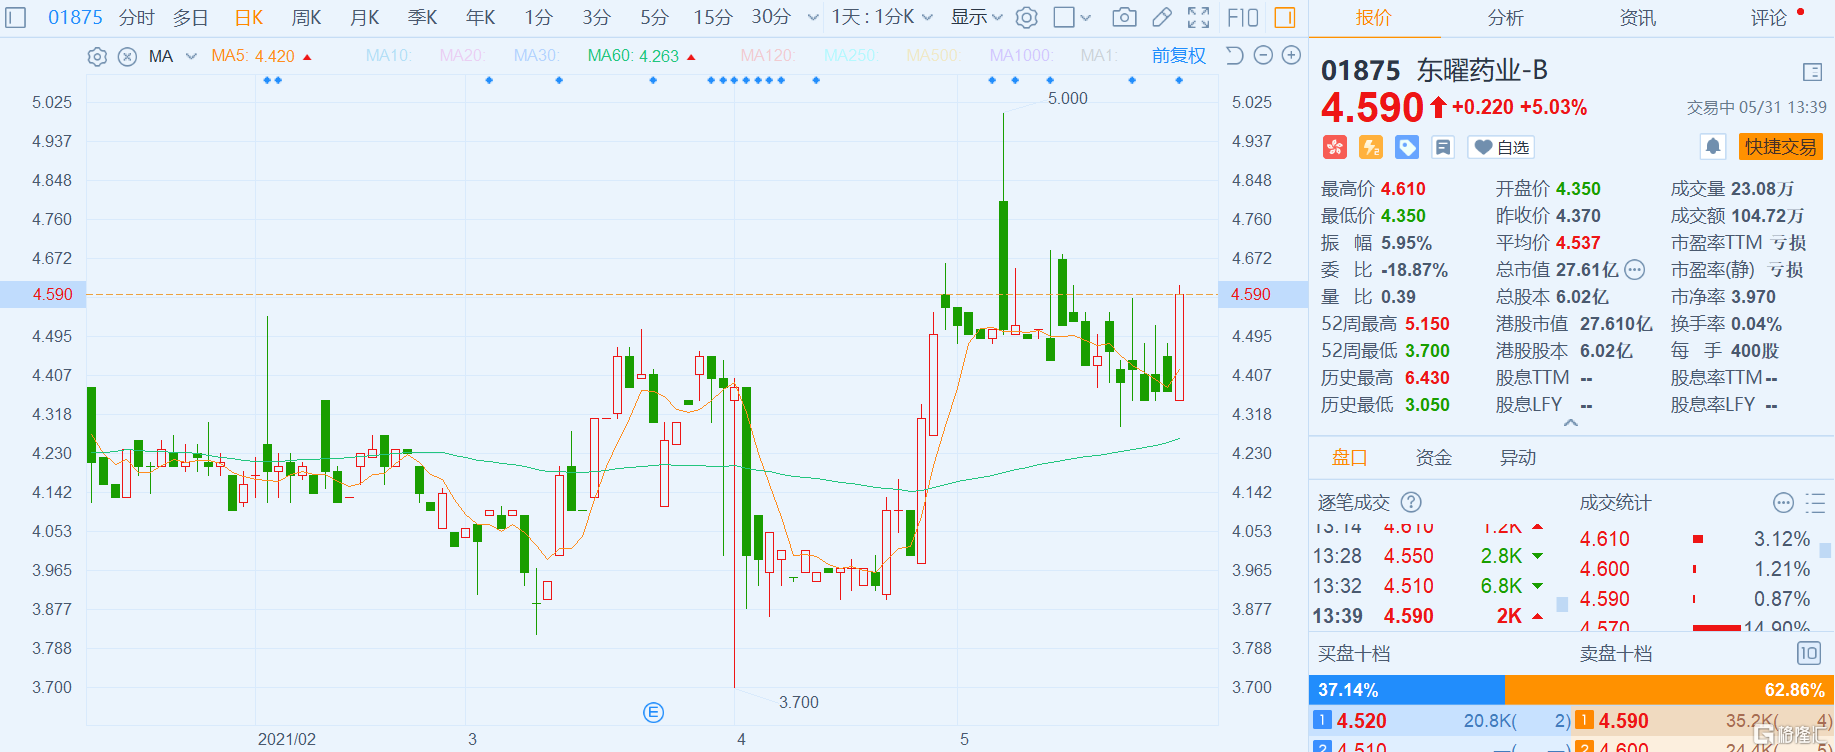Expand the MA indicator dropdown

[x=191, y=56]
